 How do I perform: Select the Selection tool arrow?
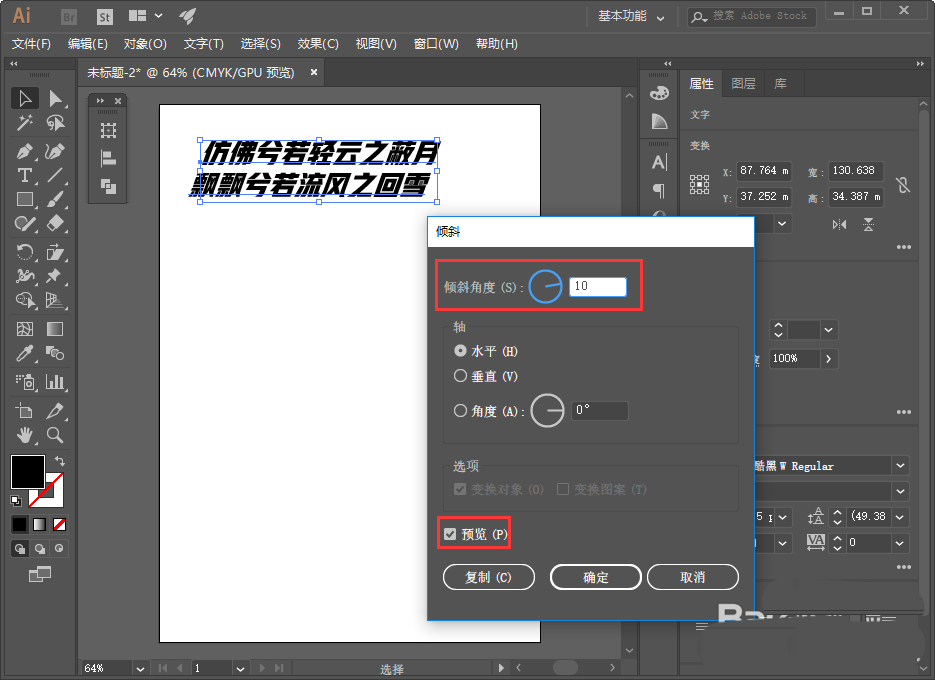point(24,98)
